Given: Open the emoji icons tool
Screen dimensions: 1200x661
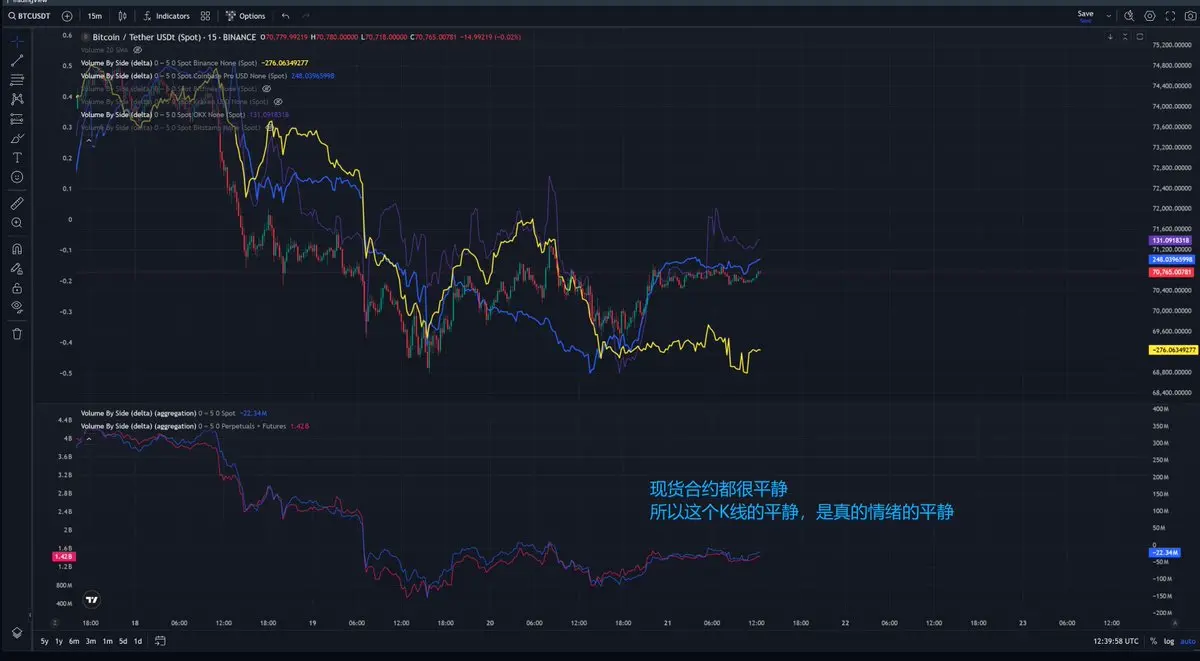Looking at the screenshot, I should click(17, 176).
